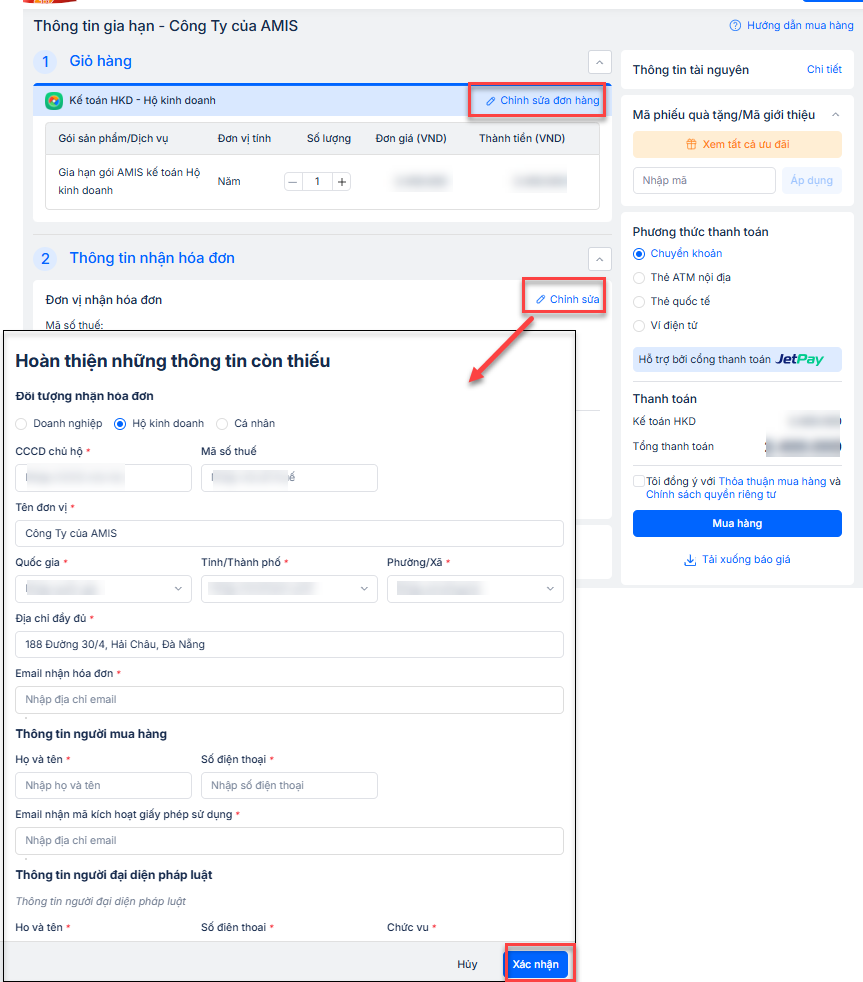Click the Xác nhận button

[536, 964]
